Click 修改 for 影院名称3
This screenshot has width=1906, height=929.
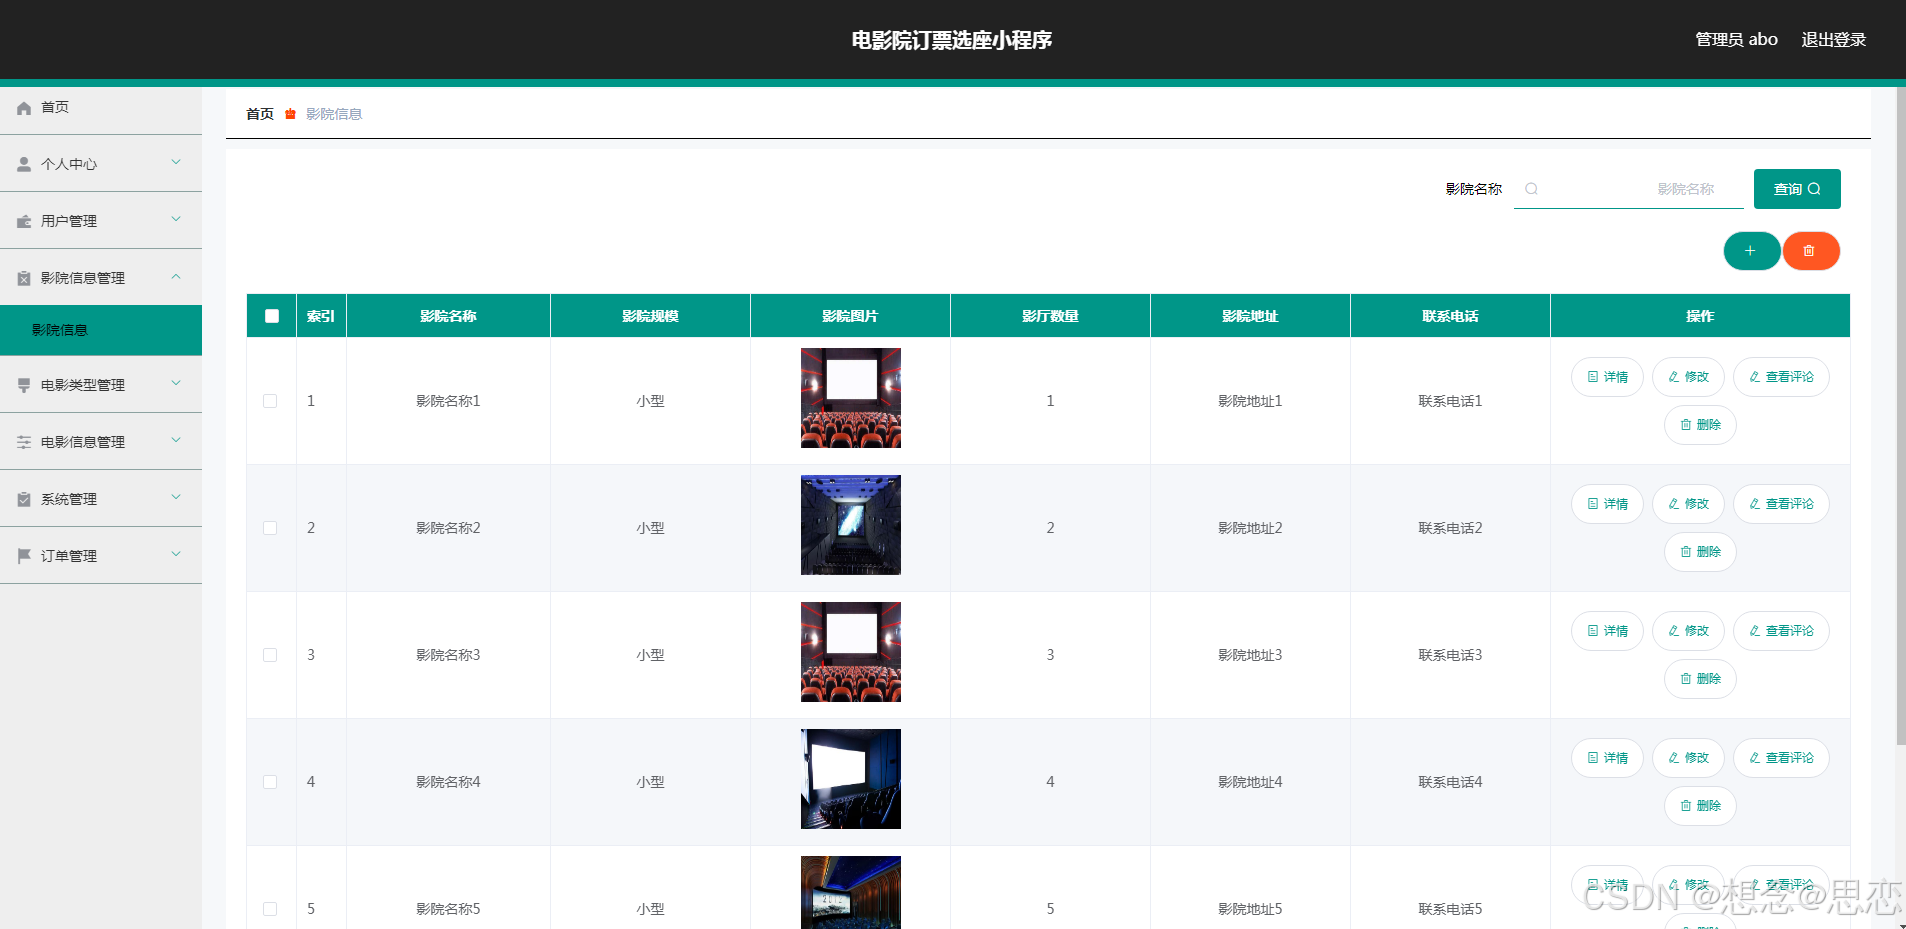tap(1688, 631)
